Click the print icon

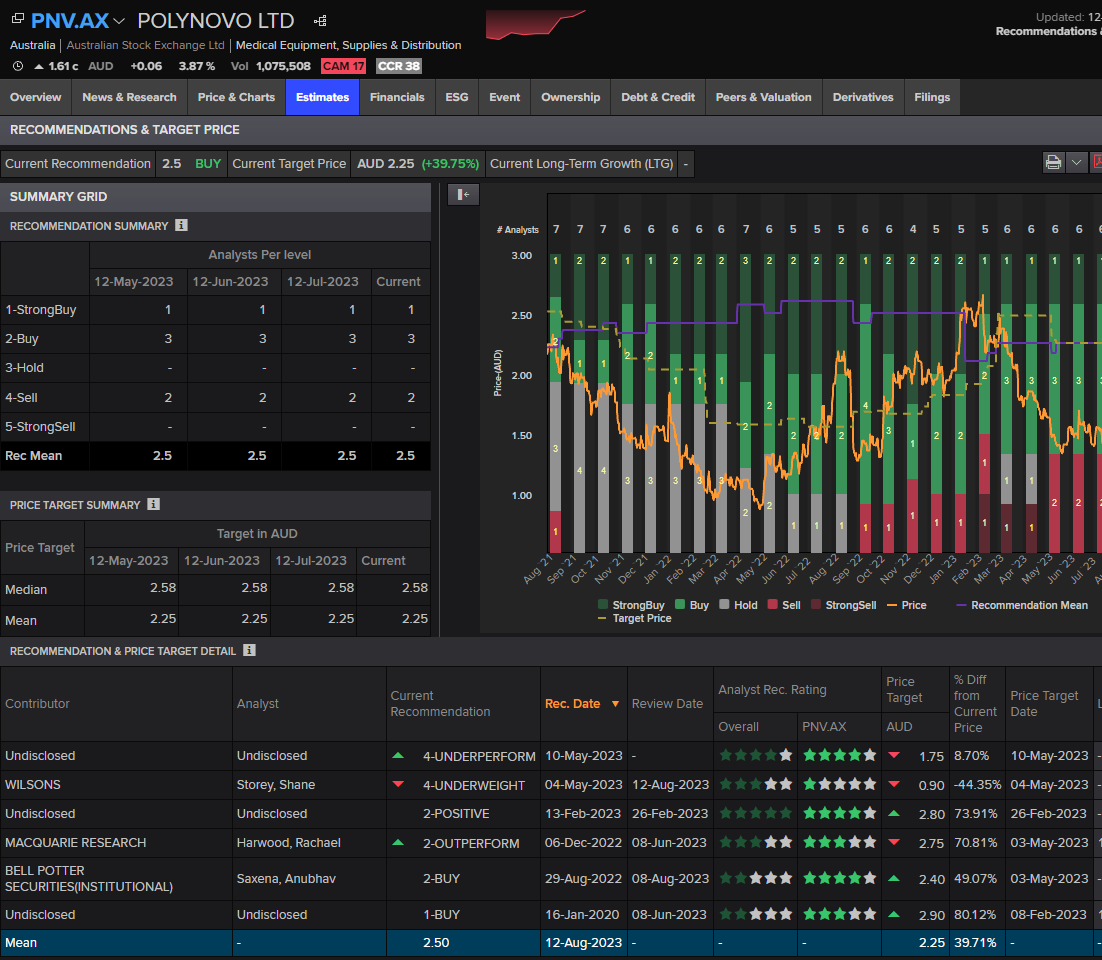coord(1053,163)
